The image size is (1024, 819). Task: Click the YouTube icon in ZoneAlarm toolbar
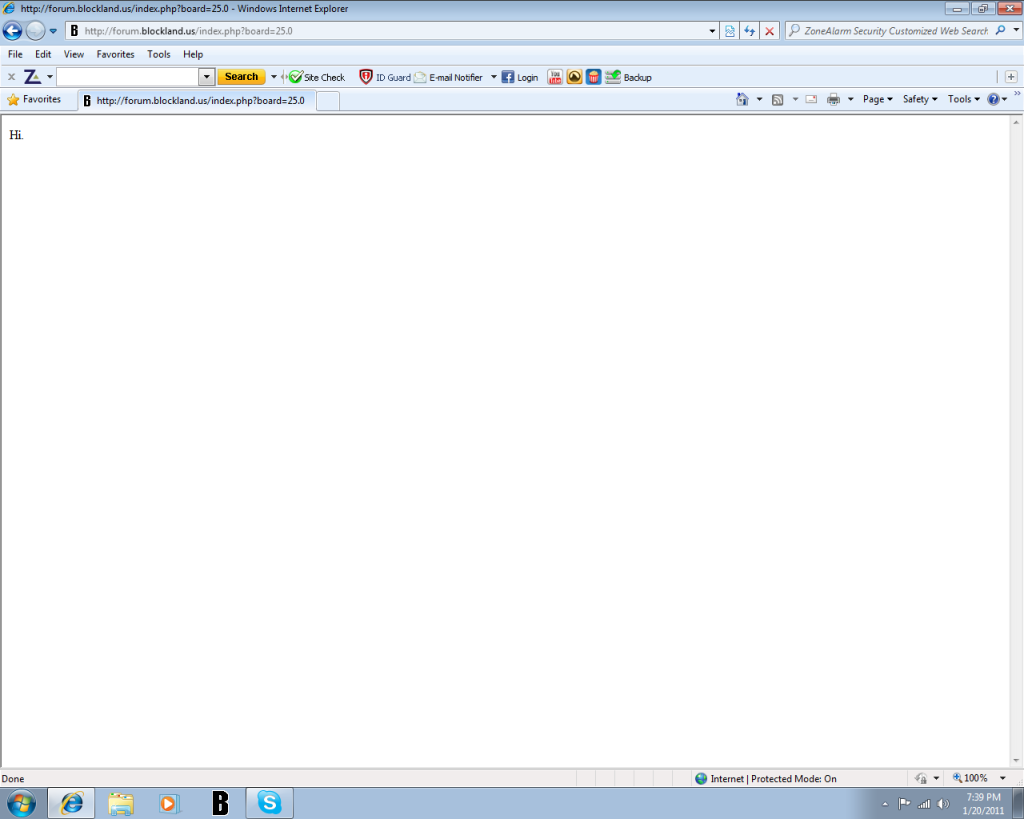click(555, 77)
